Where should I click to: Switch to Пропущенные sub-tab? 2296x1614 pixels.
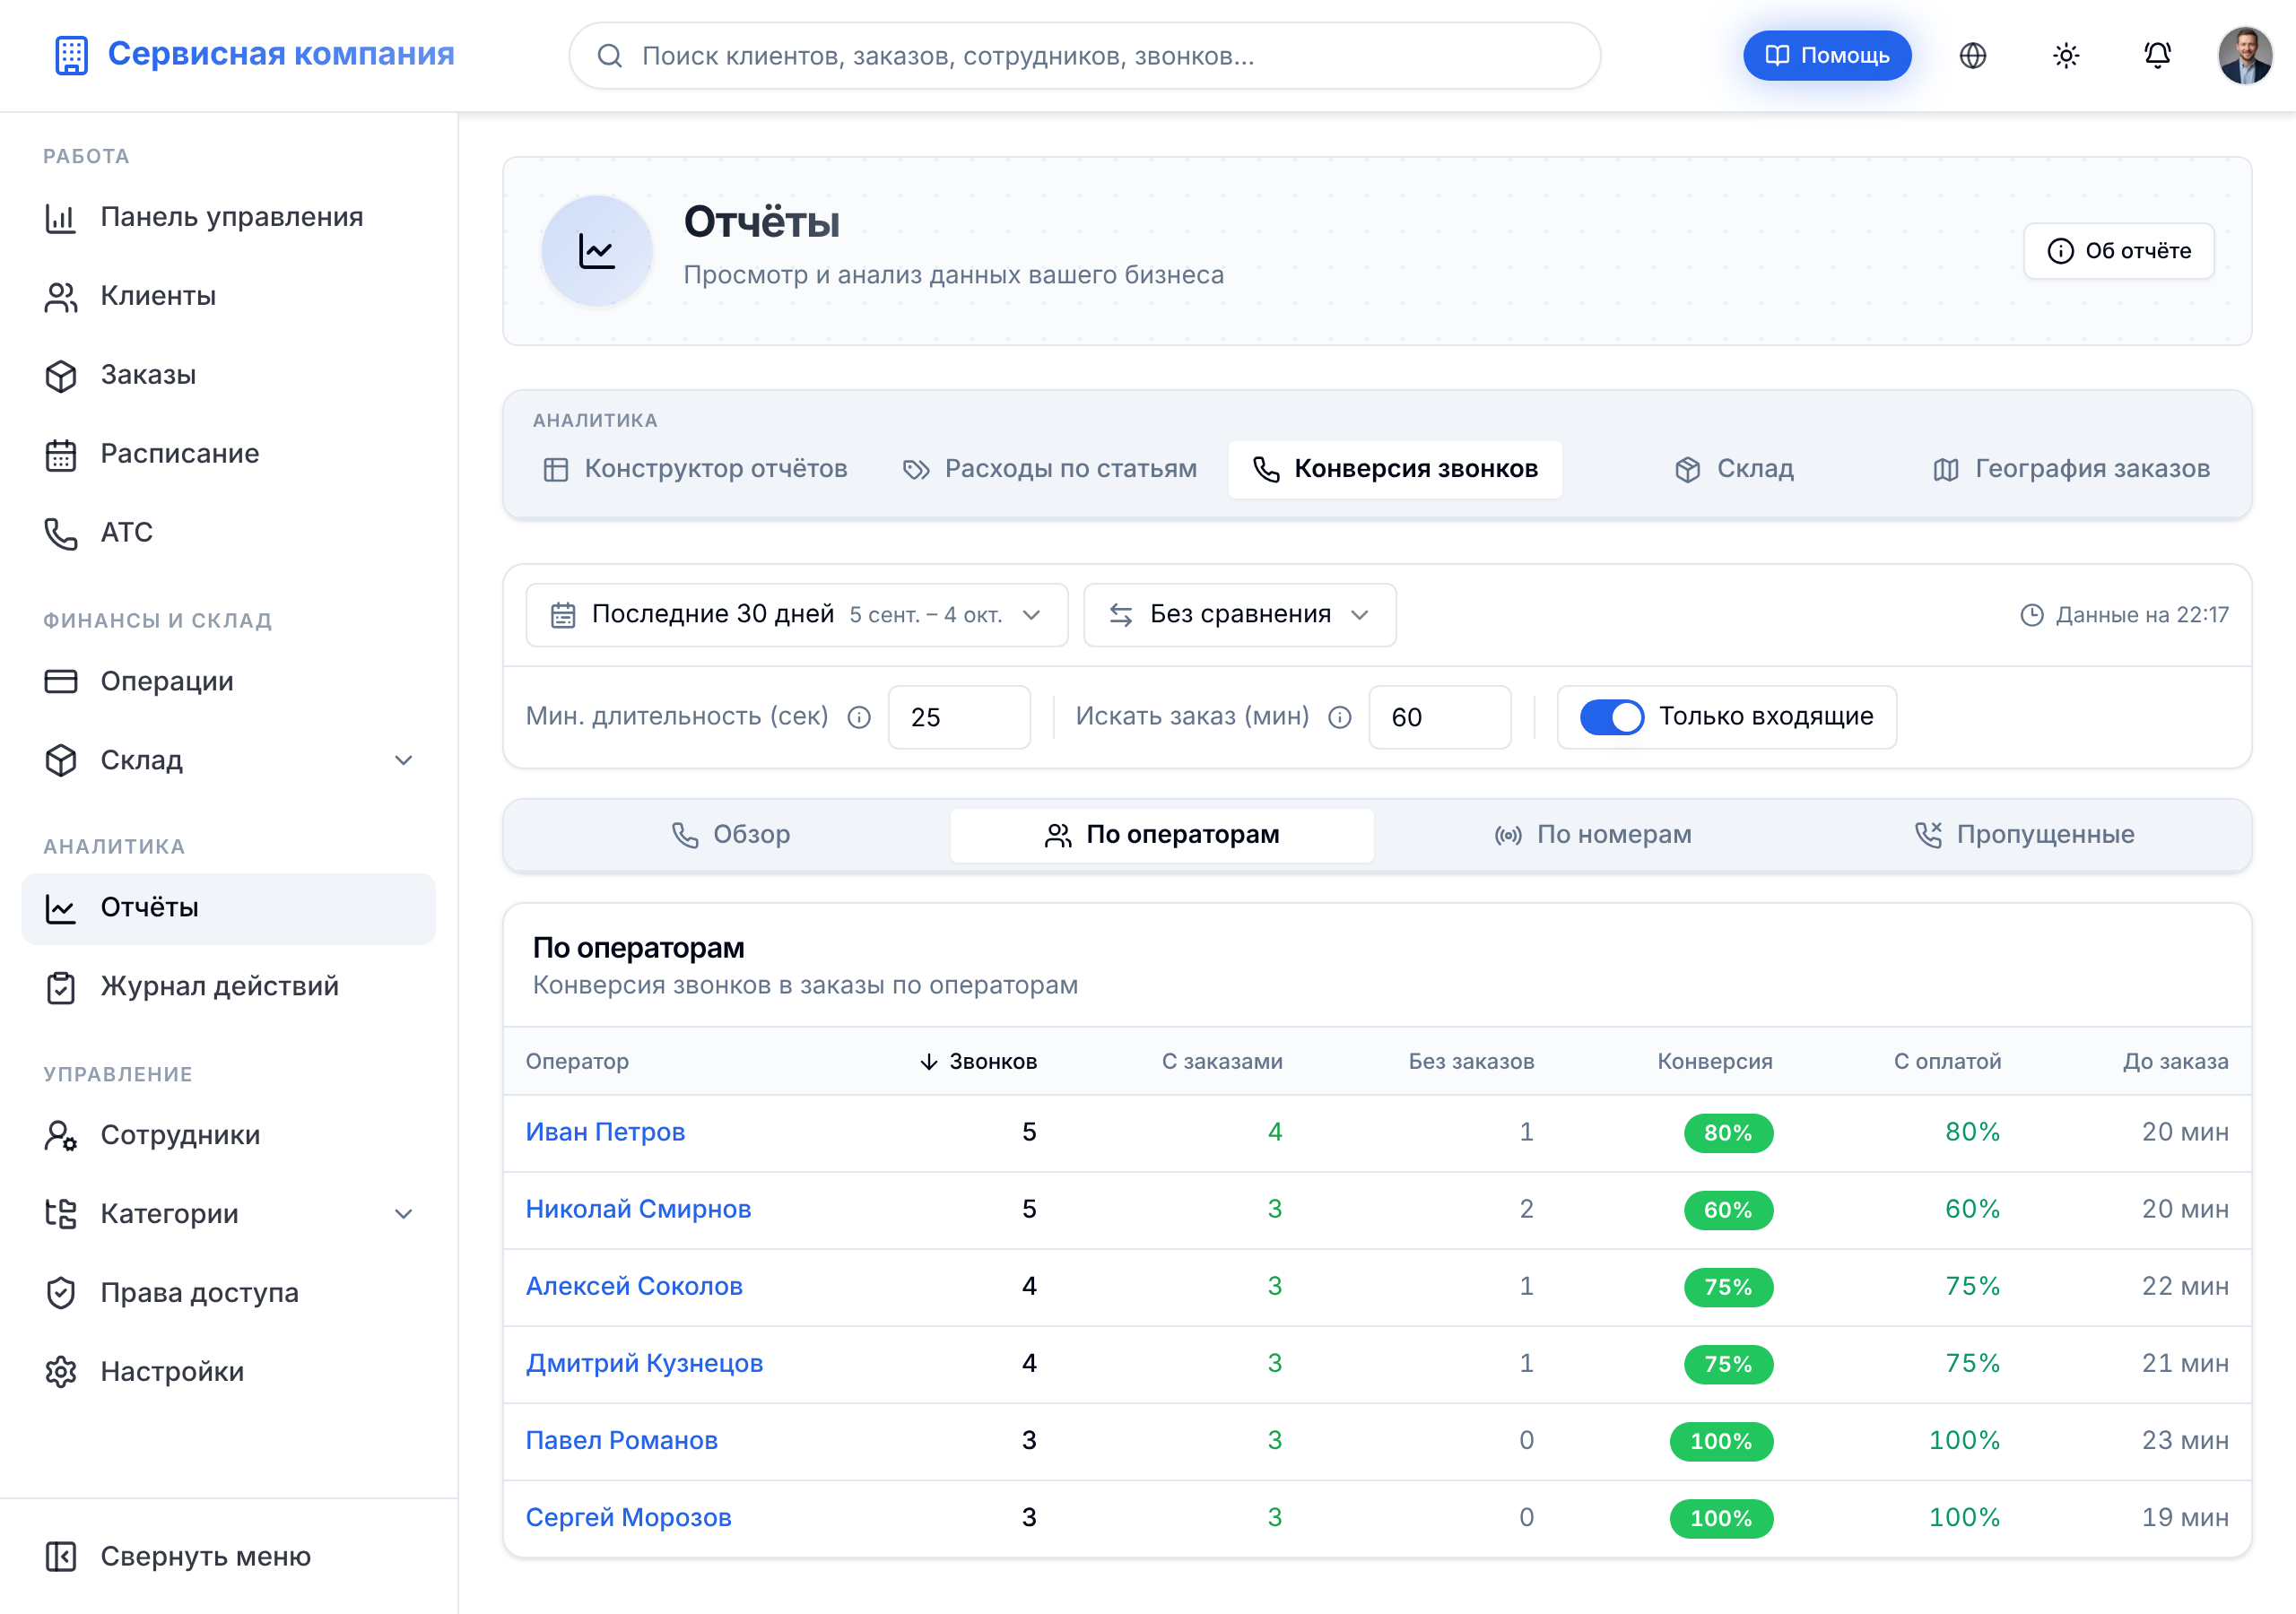coord(2024,835)
